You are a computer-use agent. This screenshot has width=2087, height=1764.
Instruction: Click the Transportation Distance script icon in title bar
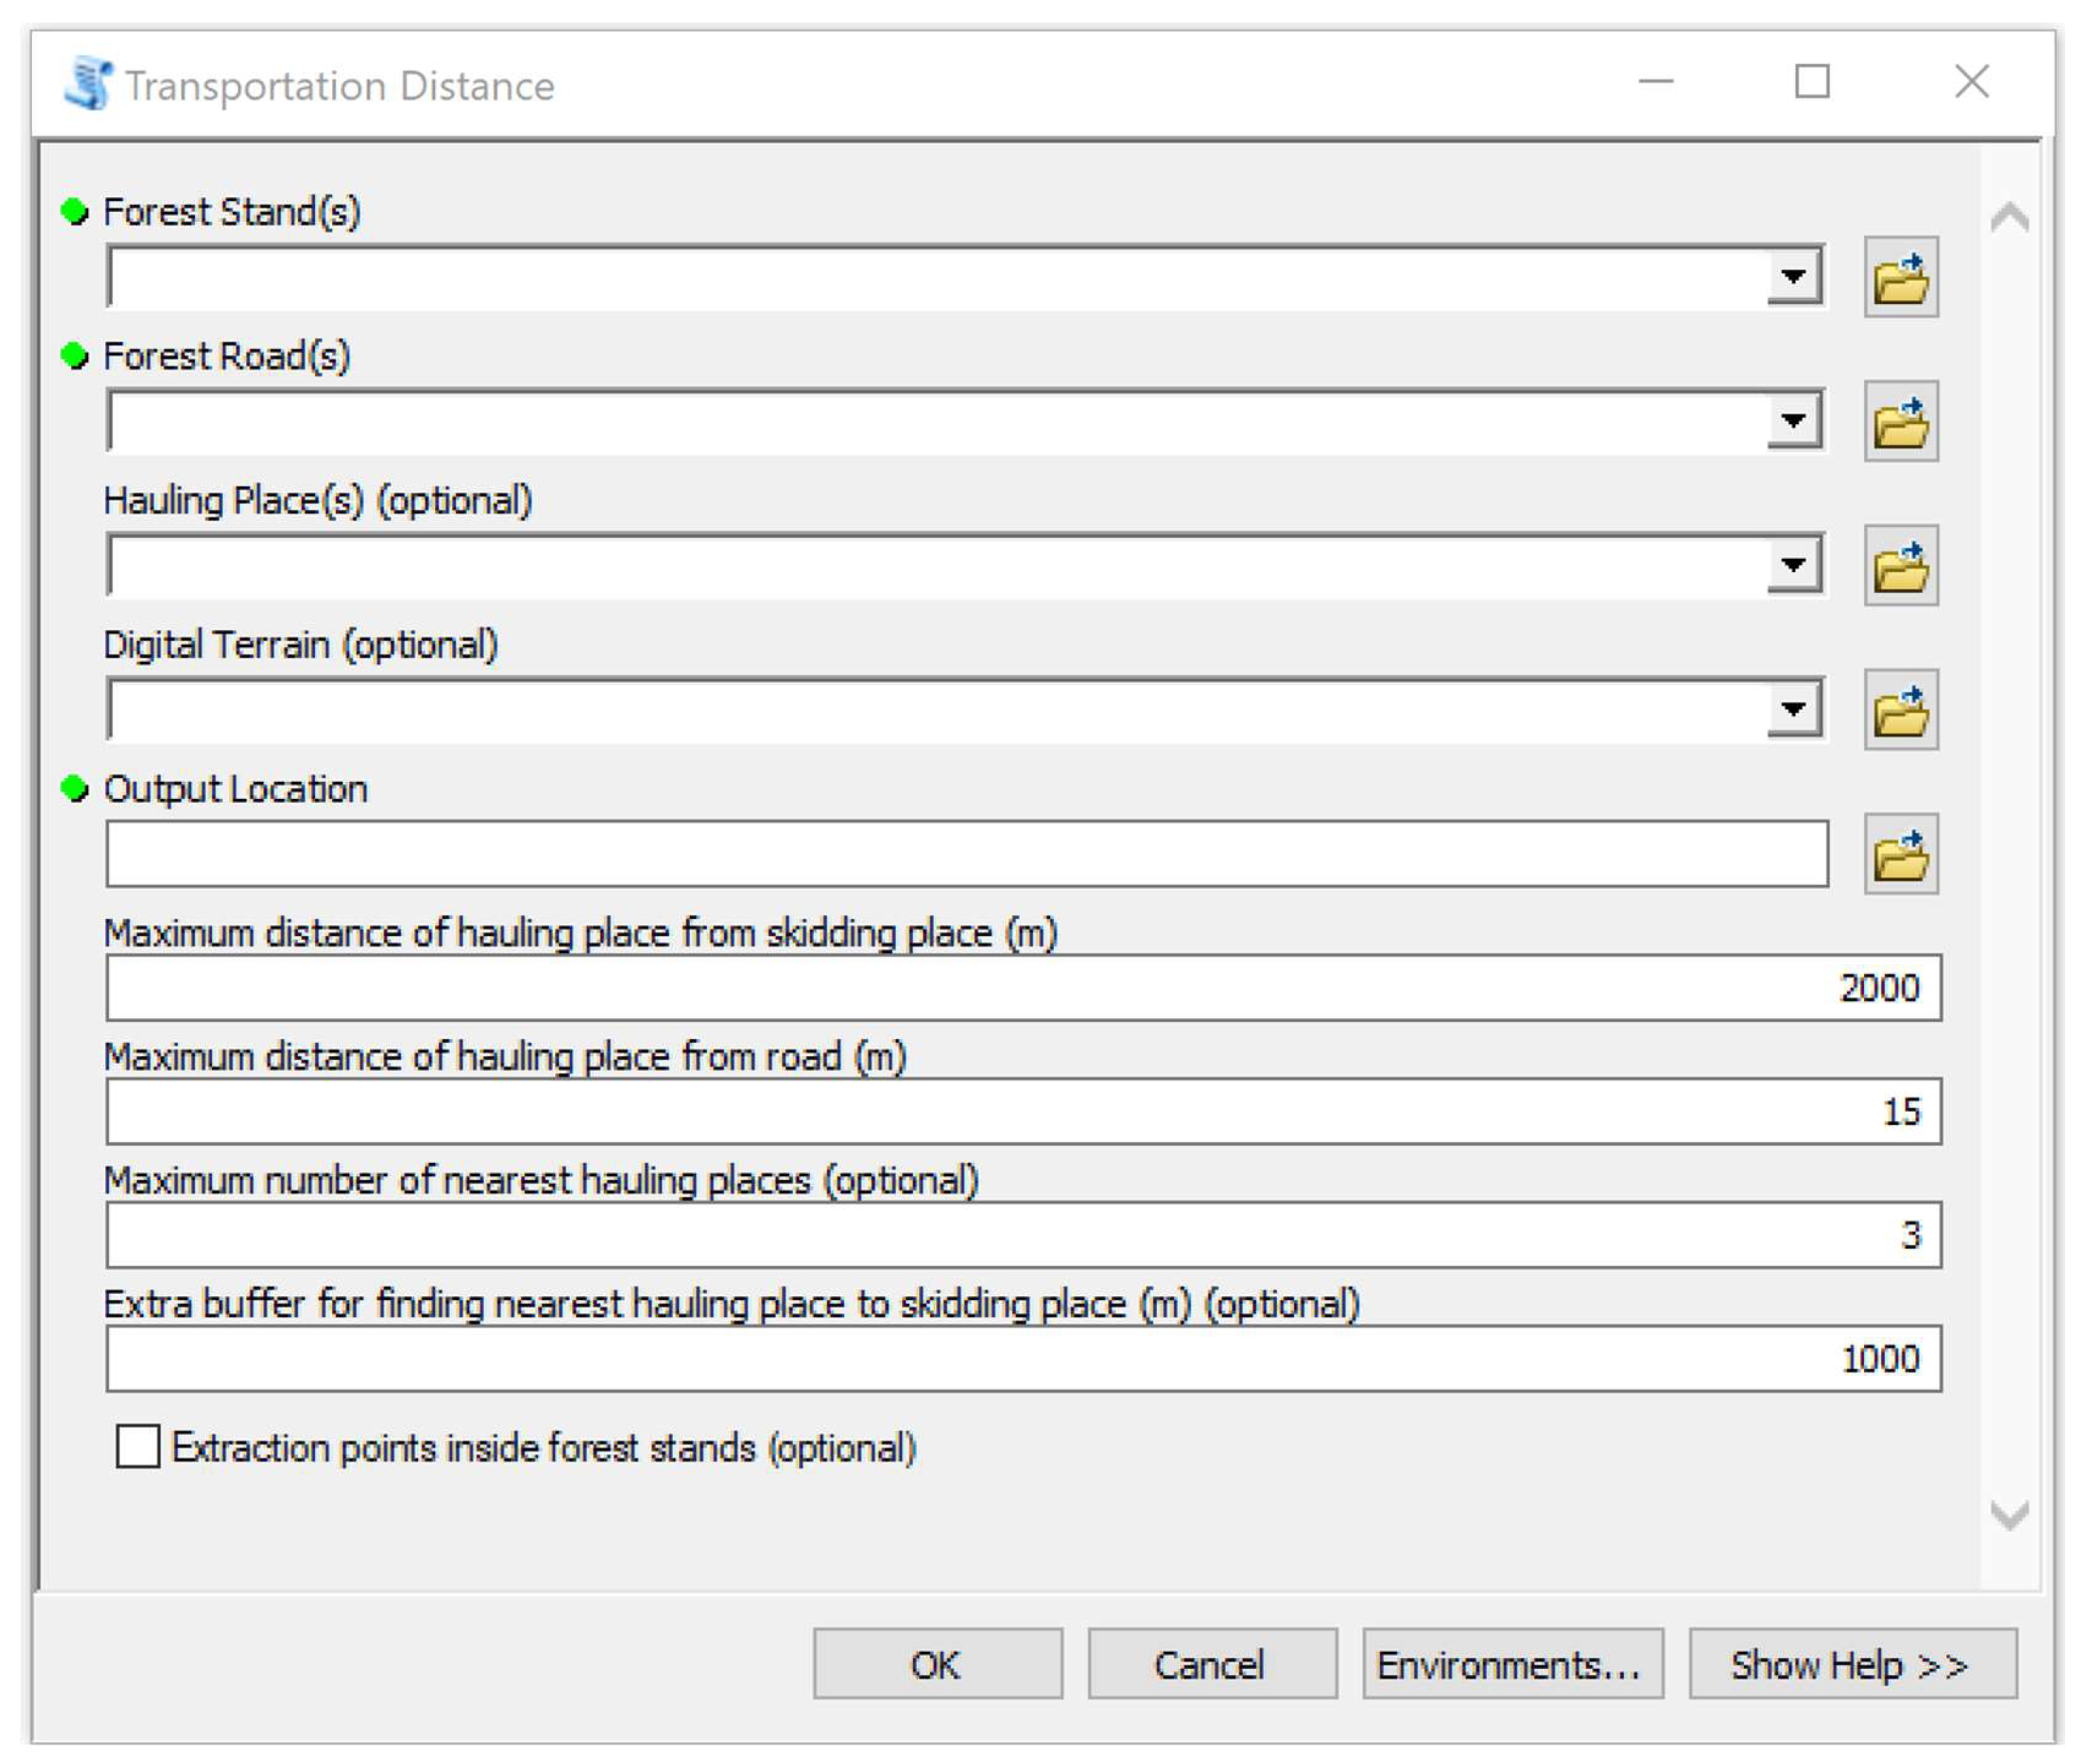pos(88,84)
